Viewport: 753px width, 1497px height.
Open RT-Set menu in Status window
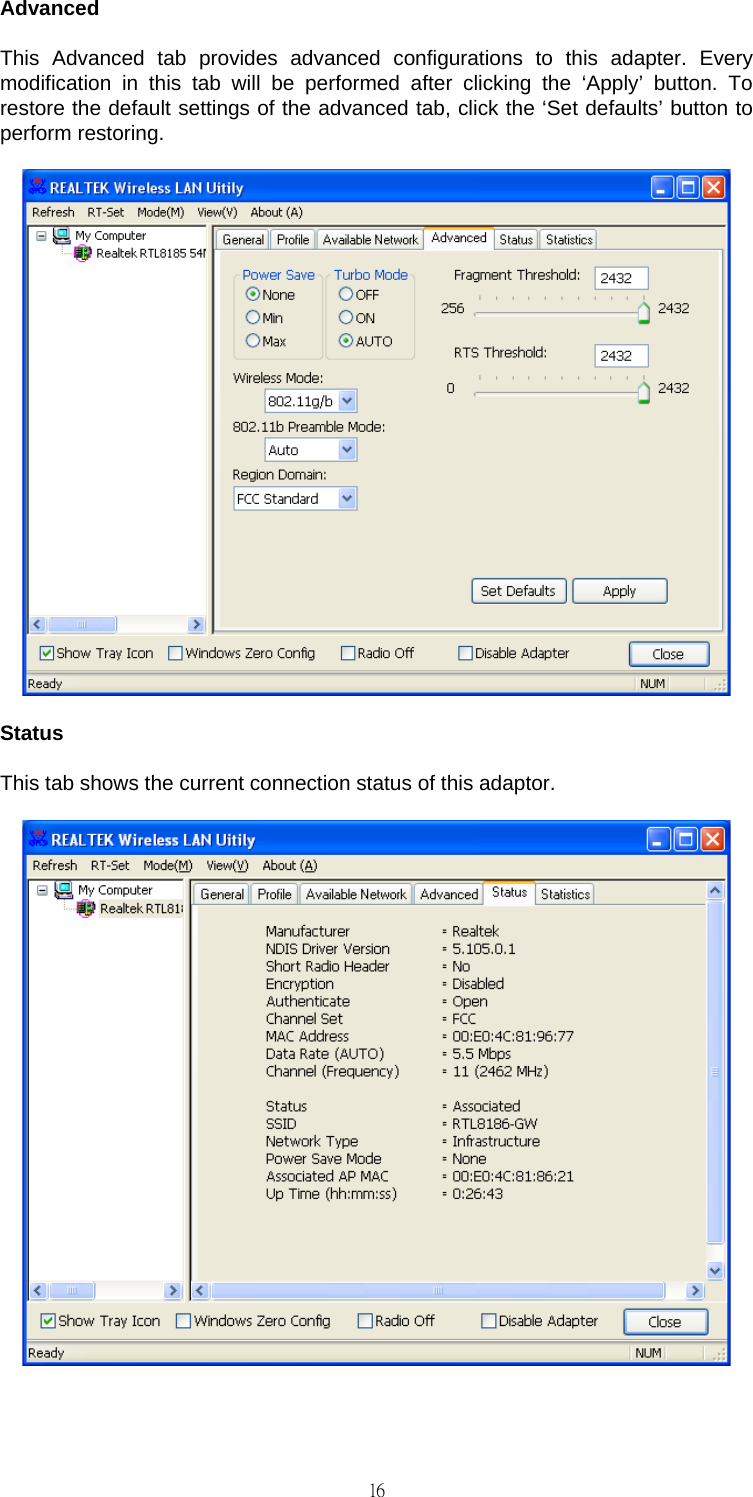(110, 865)
